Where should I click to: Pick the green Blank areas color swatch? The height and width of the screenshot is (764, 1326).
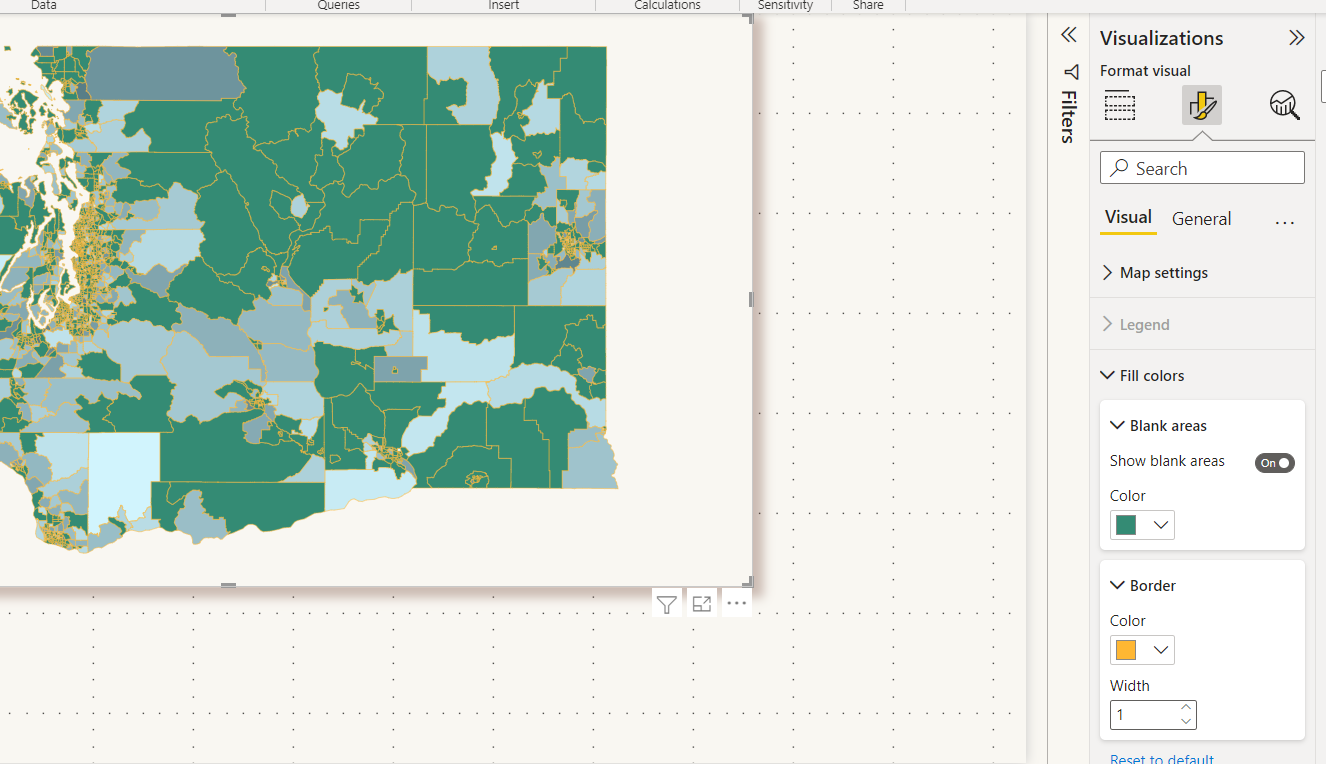tap(1126, 525)
